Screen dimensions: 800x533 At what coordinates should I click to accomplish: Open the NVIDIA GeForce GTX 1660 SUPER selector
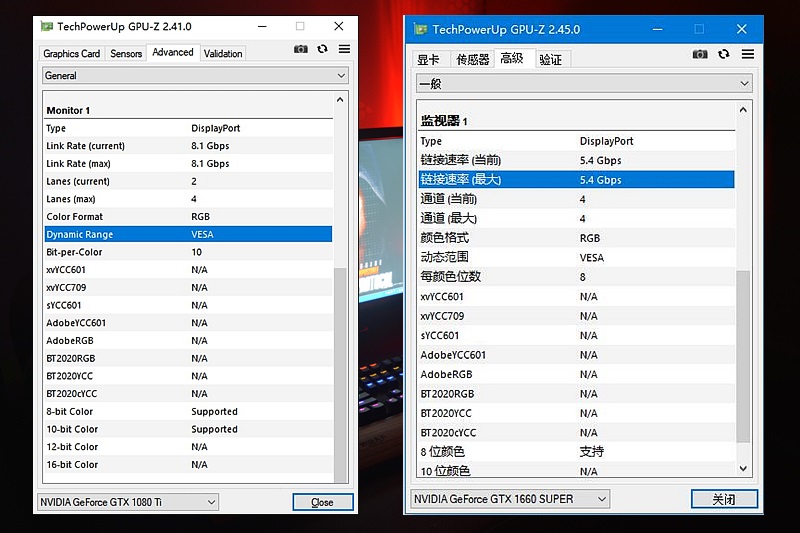pyautogui.click(x=510, y=499)
